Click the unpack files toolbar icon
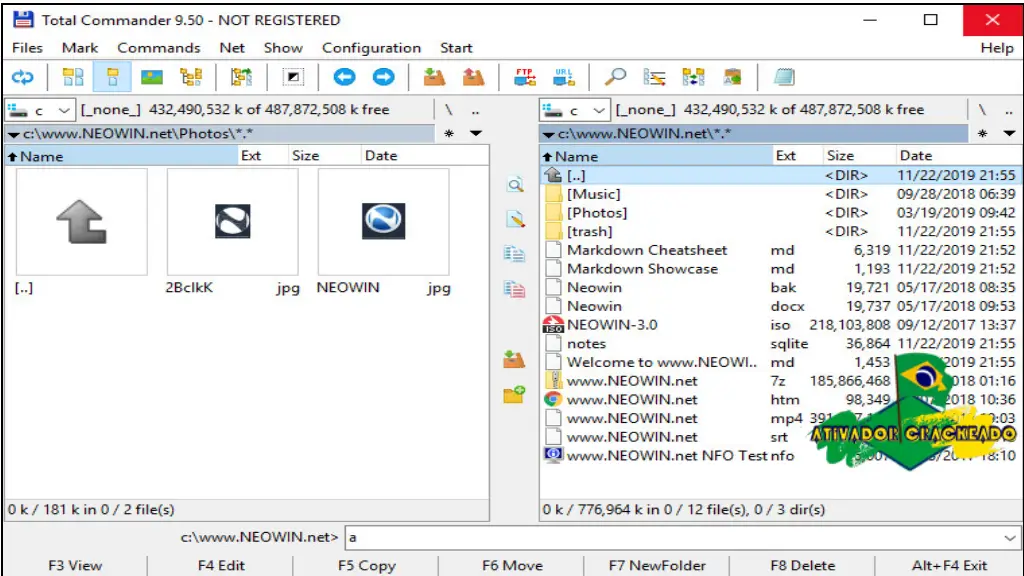The image size is (1024, 576). pyautogui.click(x=473, y=77)
